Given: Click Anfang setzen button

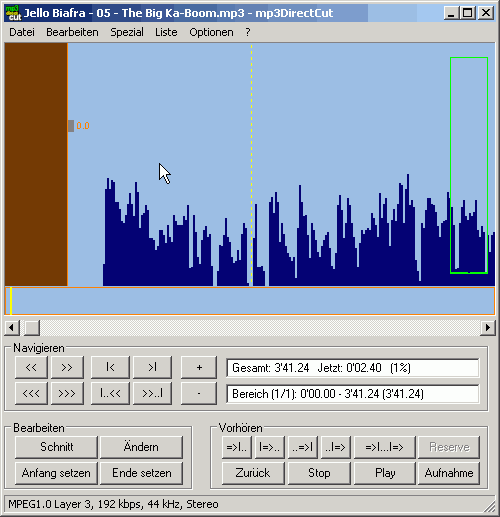Looking at the screenshot, I should 56,473.
